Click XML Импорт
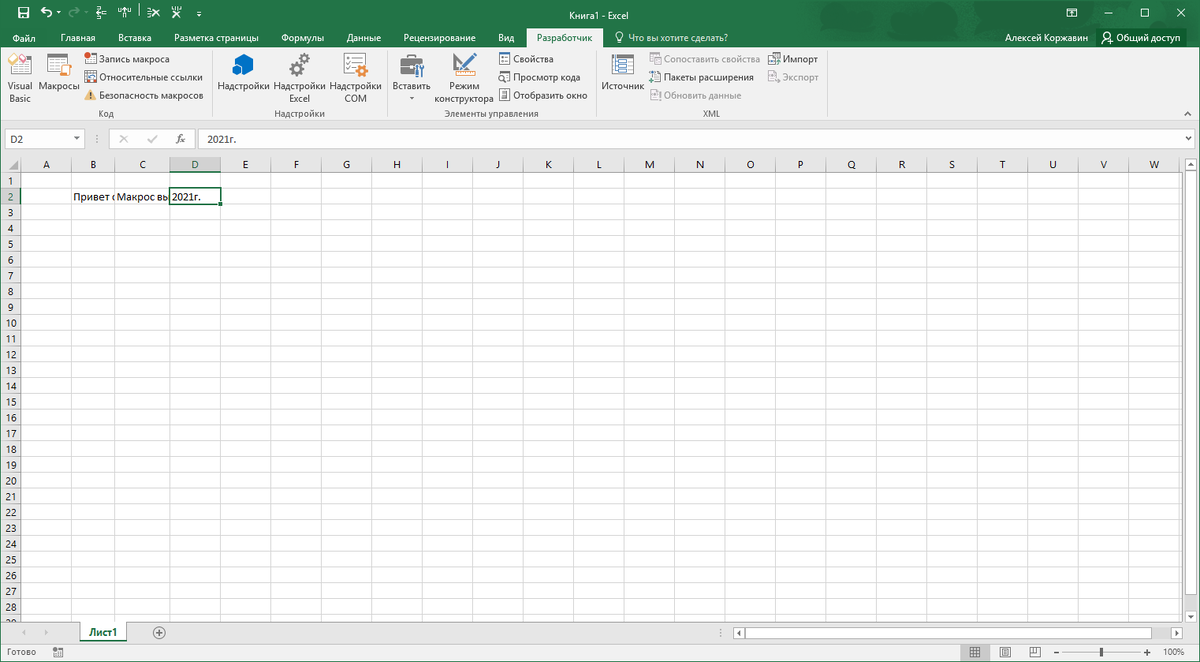Viewport: 1200px width, 662px height. 792,59
